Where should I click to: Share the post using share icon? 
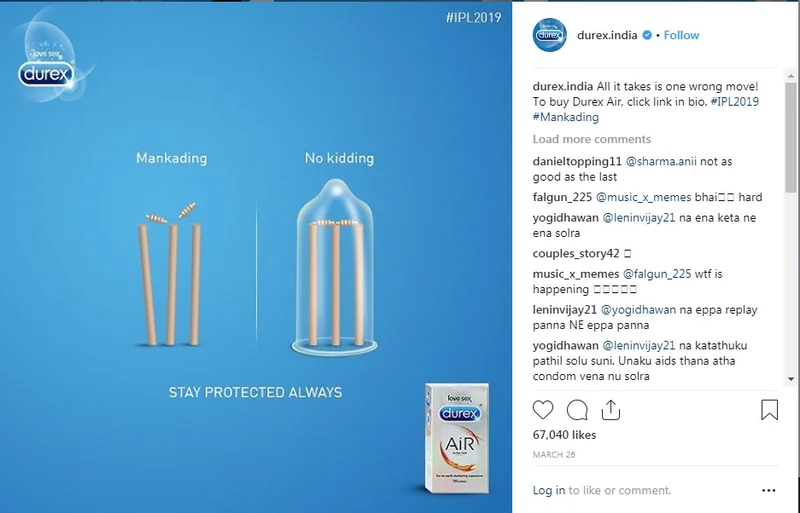pyautogui.click(x=611, y=409)
